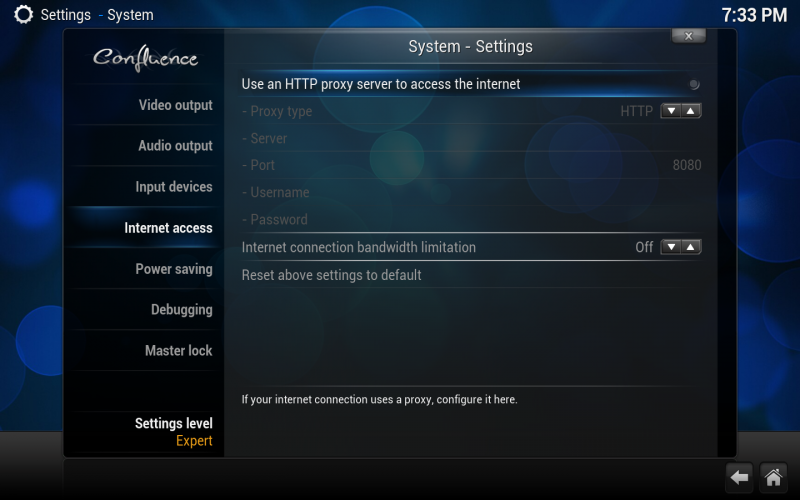Close the System Settings dialog
Image resolution: width=800 pixels, height=500 pixels.
(x=689, y=36)
